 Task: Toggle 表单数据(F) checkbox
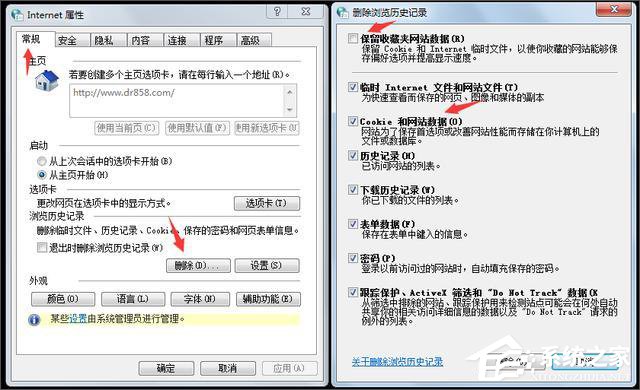(353, 224)
